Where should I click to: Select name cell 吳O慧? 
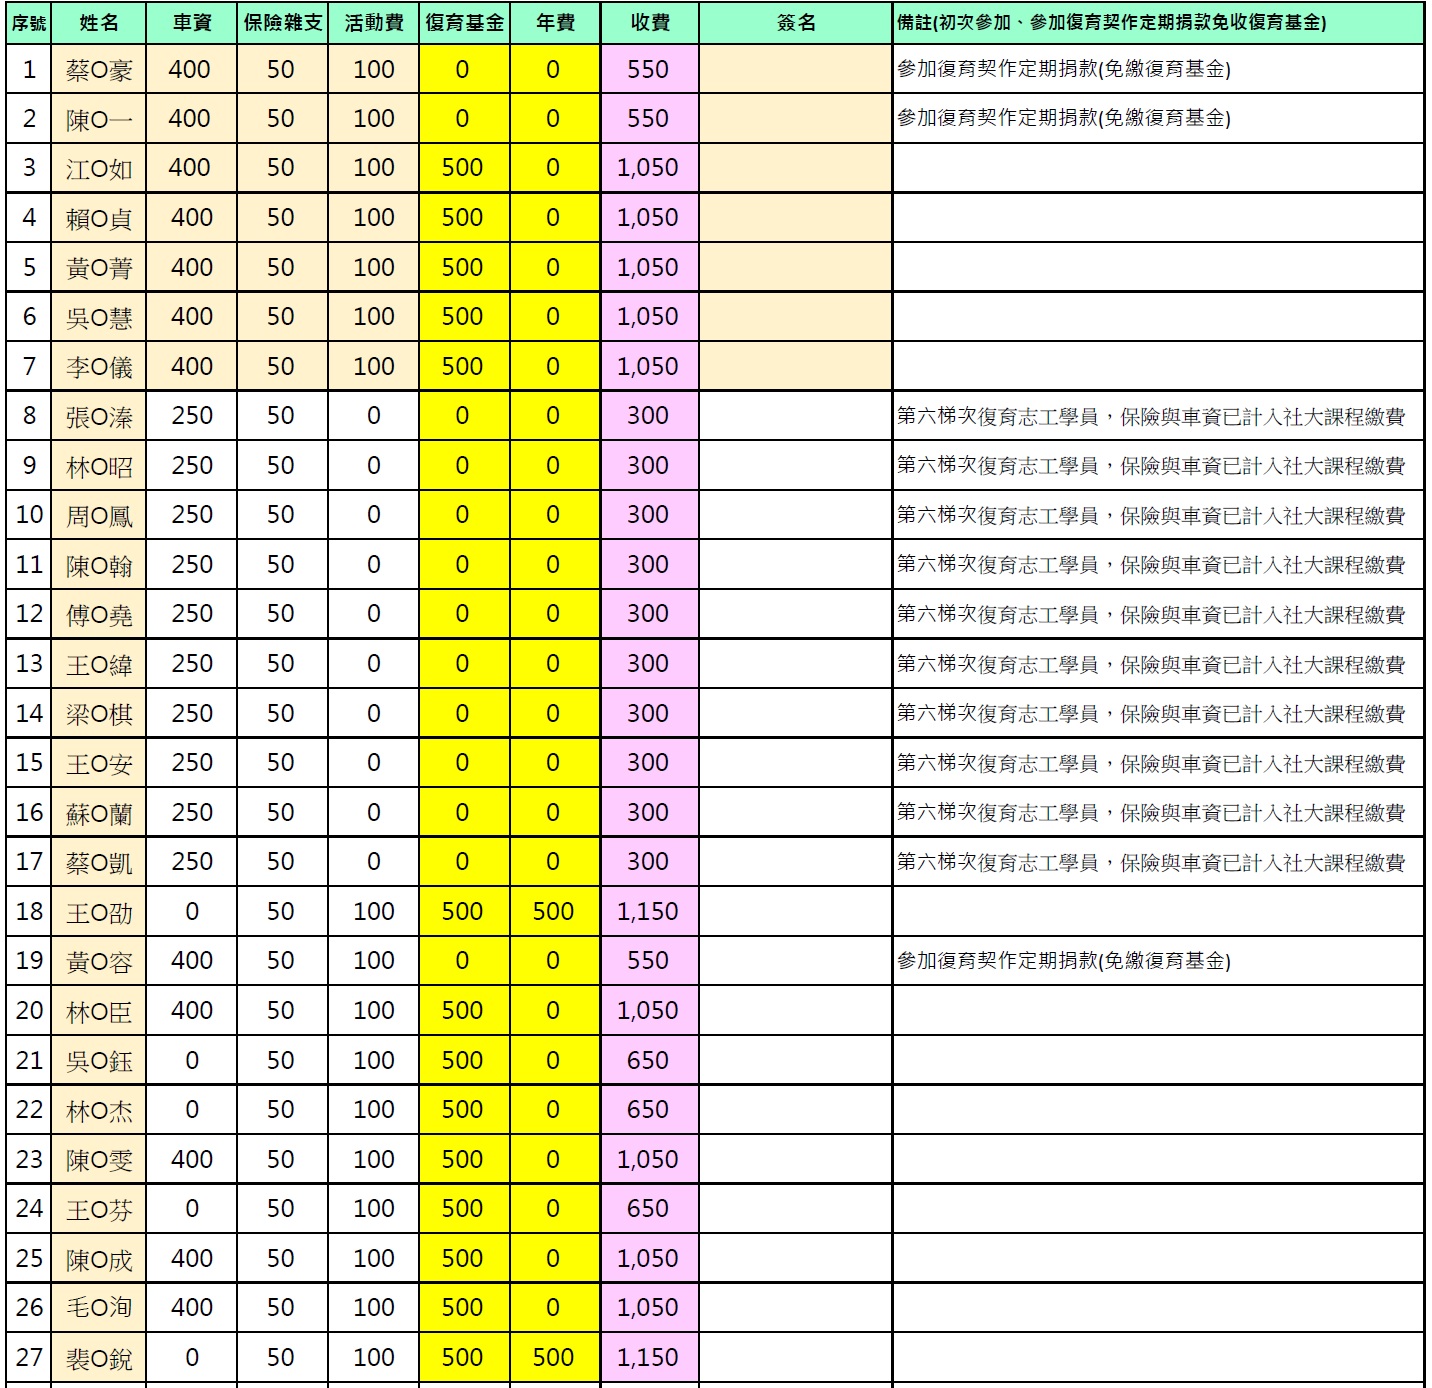click(99, 317)
